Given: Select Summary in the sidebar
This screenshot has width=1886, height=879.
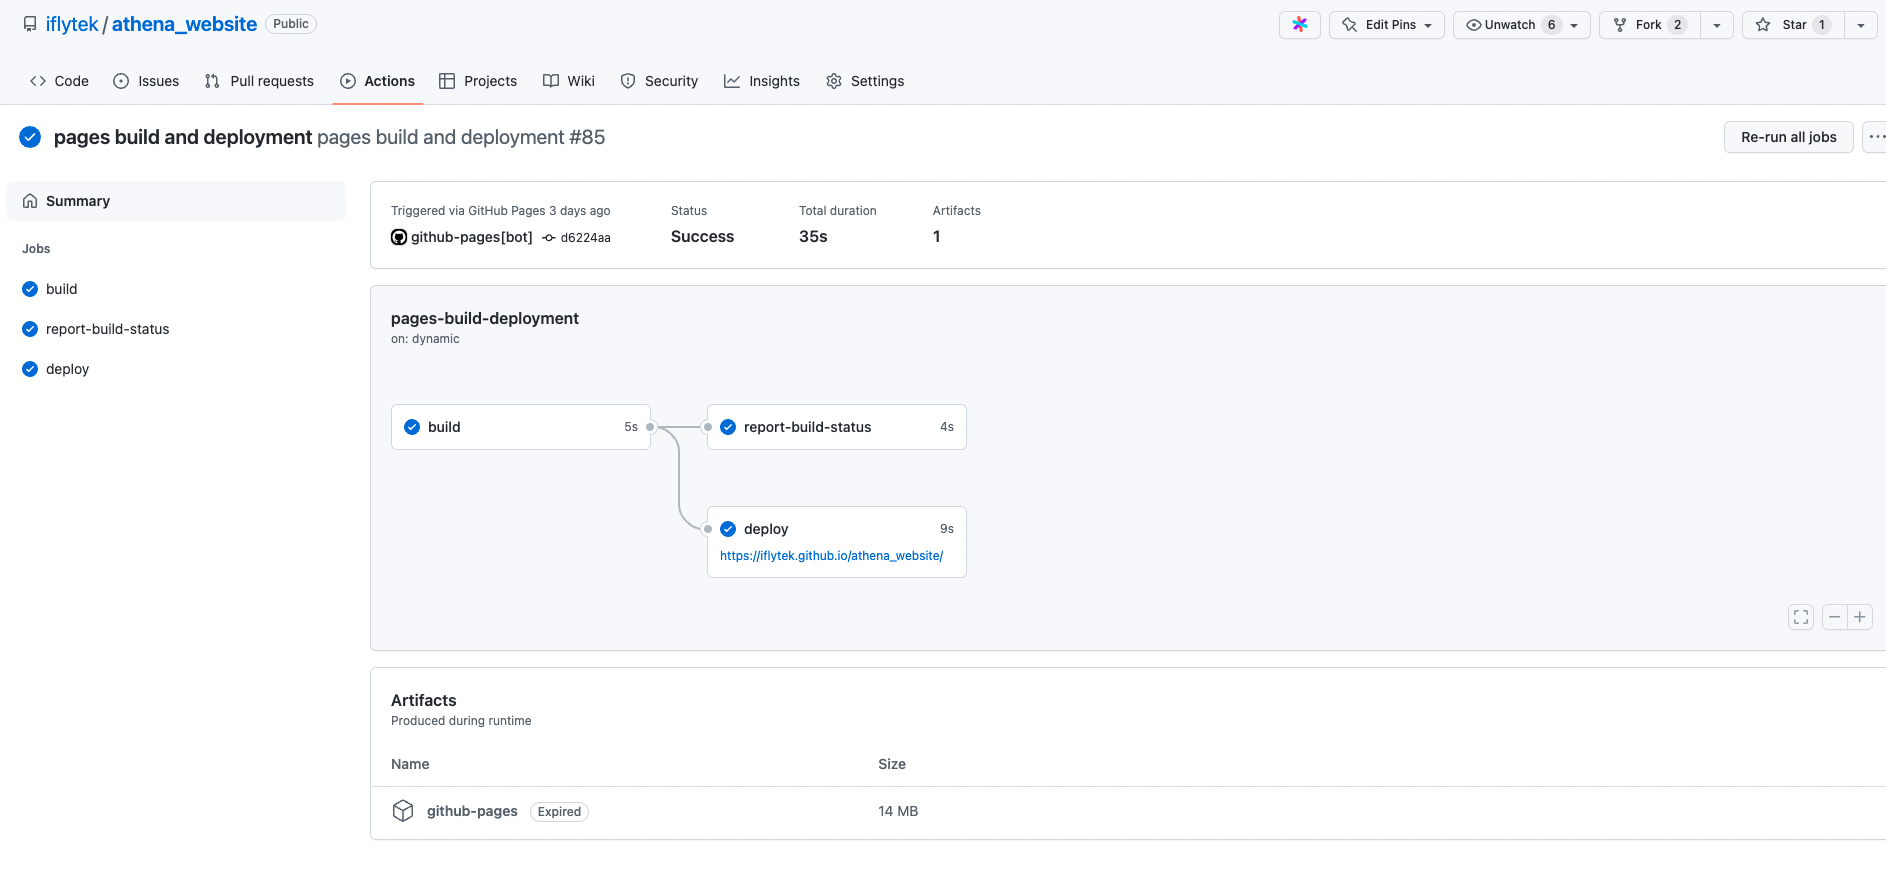Looking at the screenshot, I should click(176, 201).
